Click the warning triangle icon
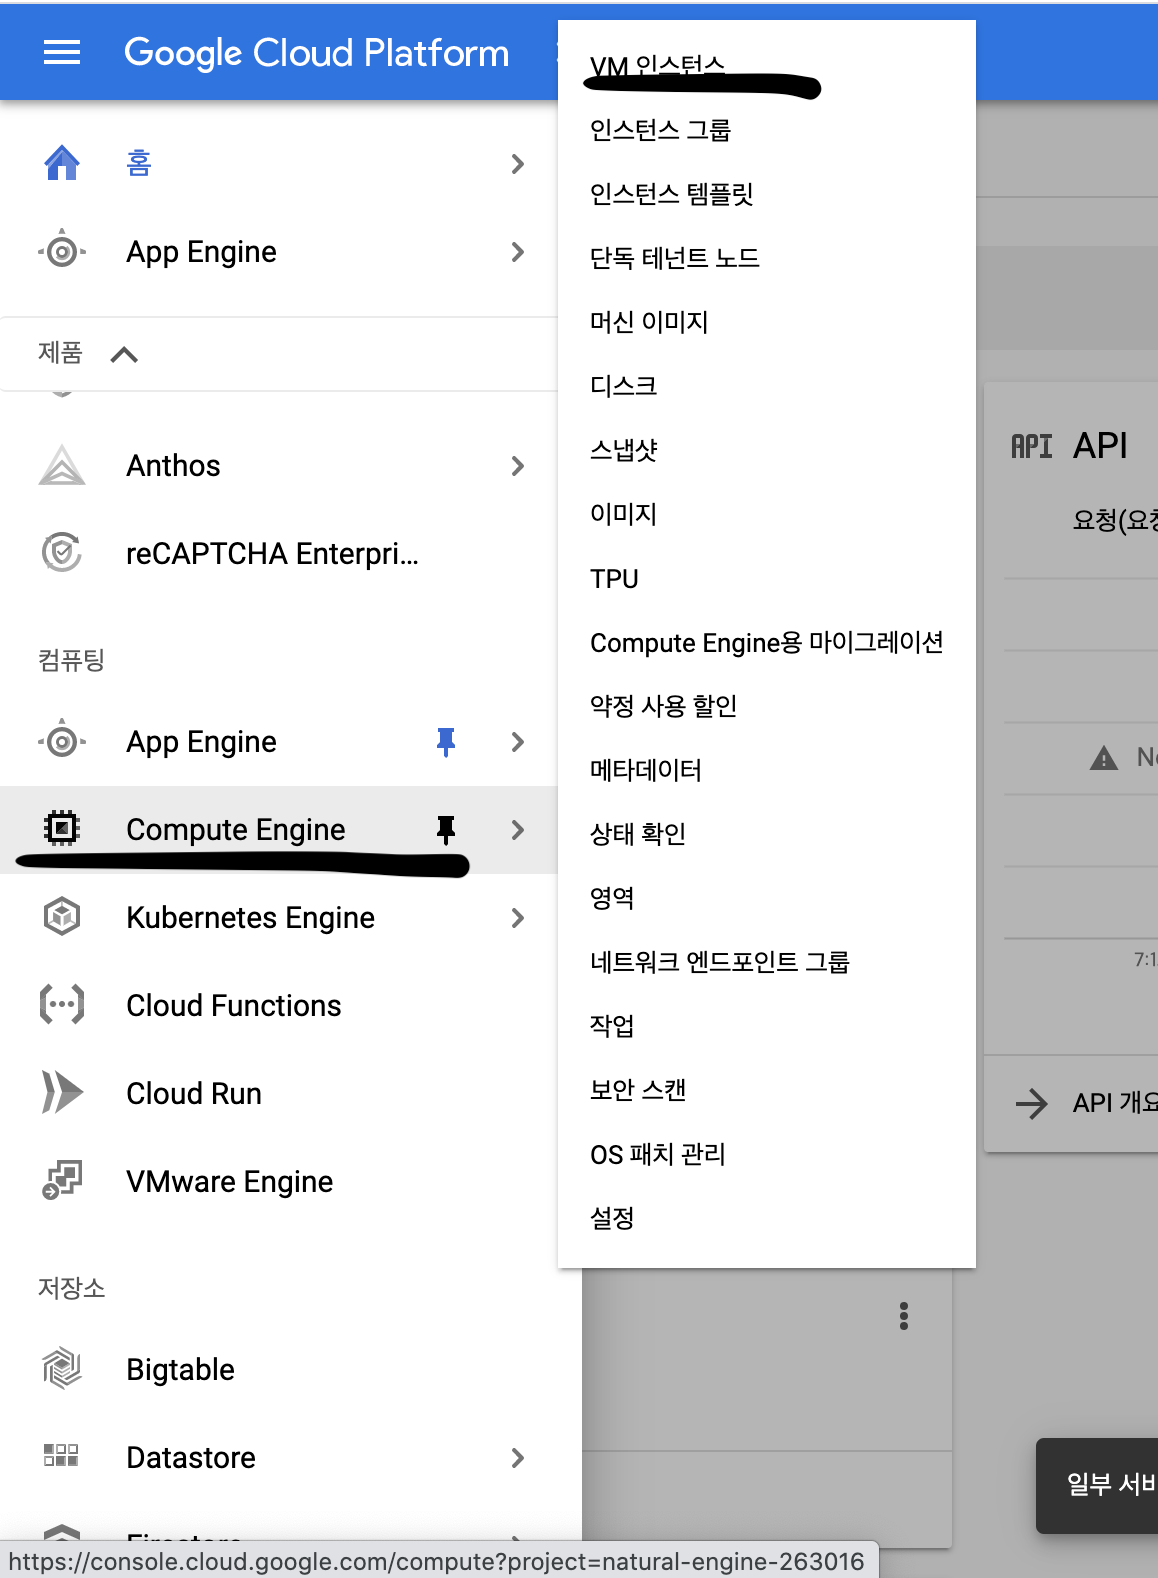Viewport: 1158px width, 1578px height. point(1103,758)
